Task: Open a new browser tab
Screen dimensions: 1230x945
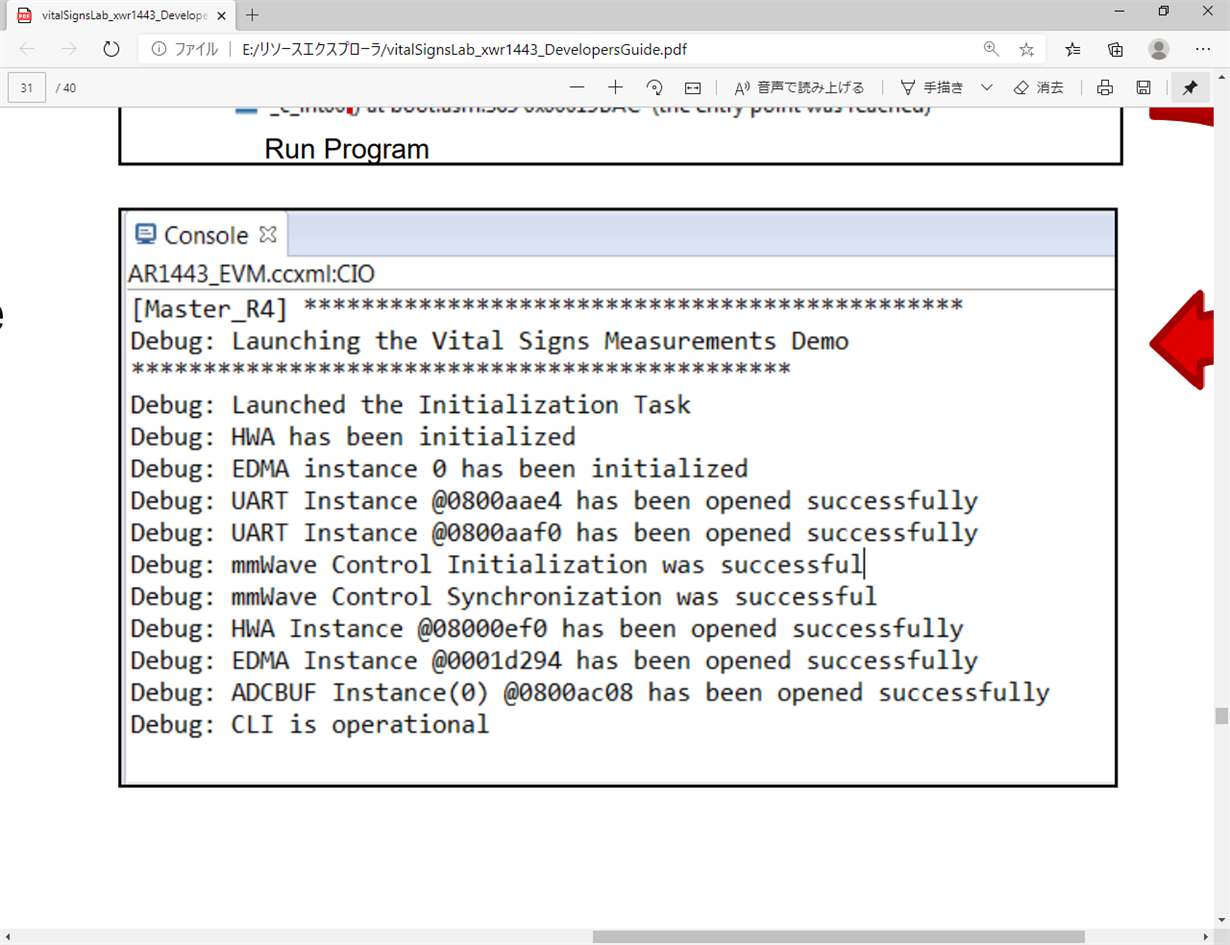Action: point(250,15)
